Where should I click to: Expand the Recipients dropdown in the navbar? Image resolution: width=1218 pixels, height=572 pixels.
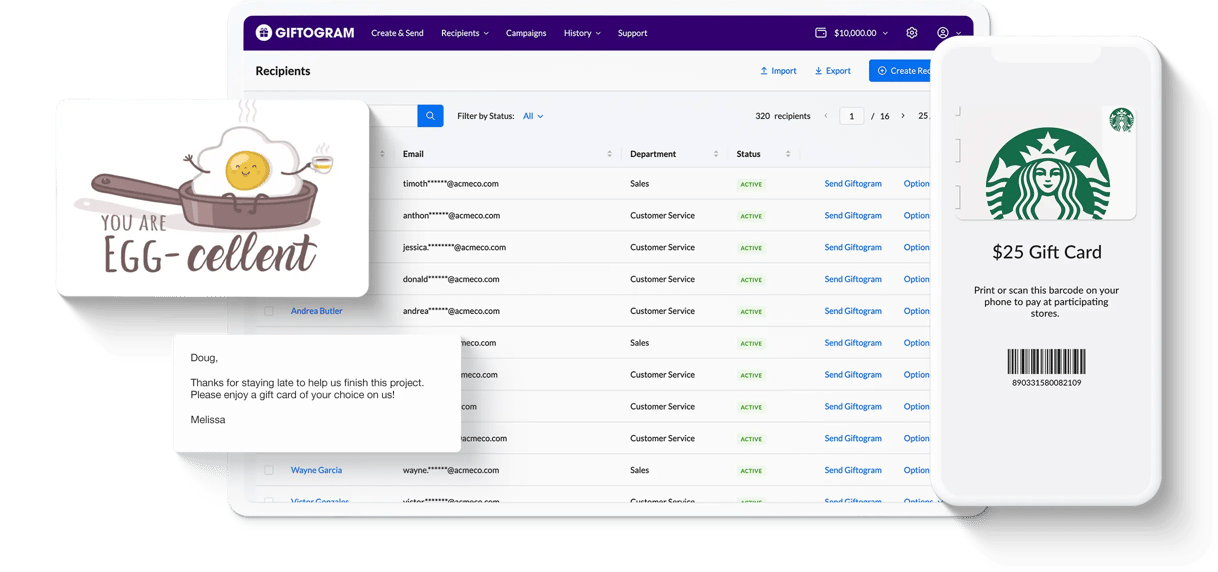(x=465, y=33)
